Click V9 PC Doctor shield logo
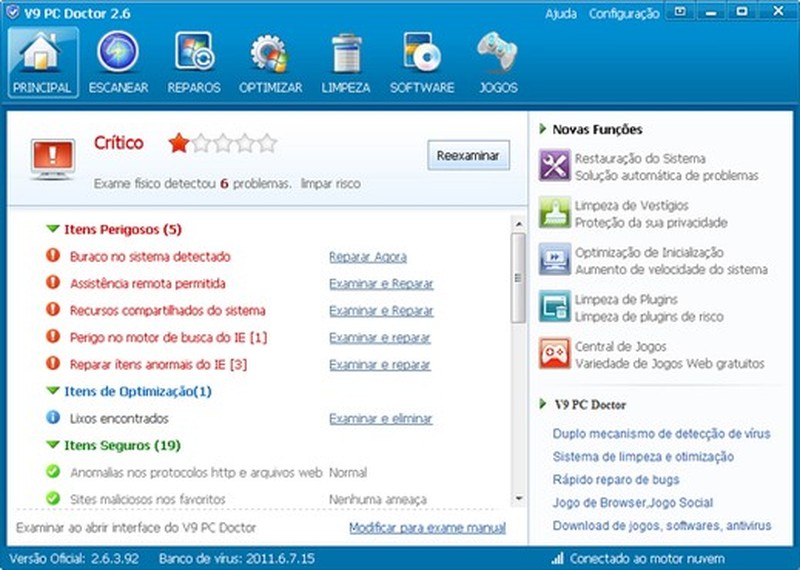 click(x=12, y=12)
